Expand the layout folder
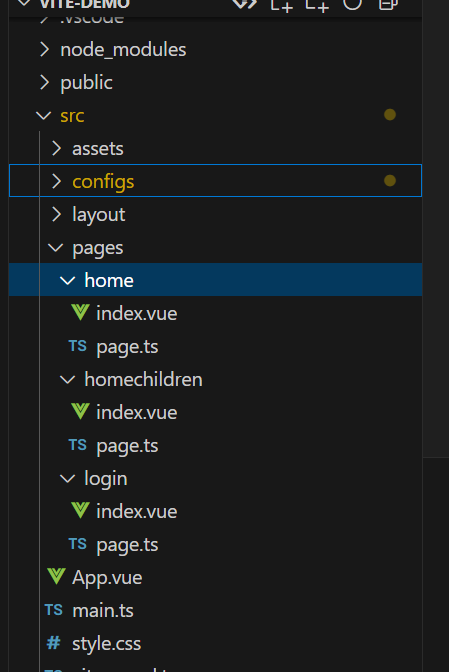Viewport: 449px width, 672px height. coord(216,214)
